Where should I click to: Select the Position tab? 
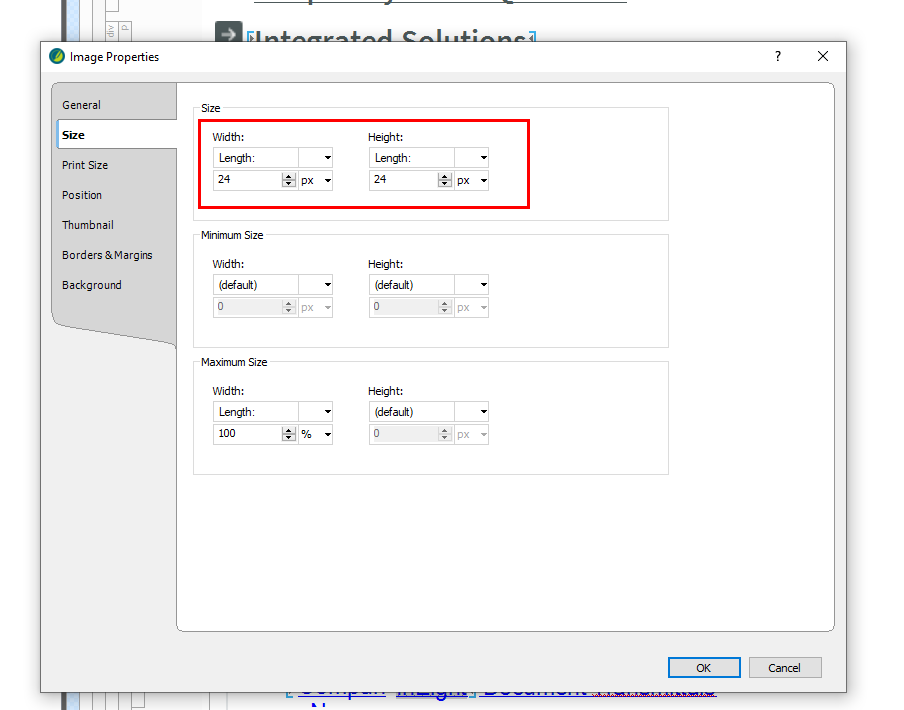click(82, 195)
